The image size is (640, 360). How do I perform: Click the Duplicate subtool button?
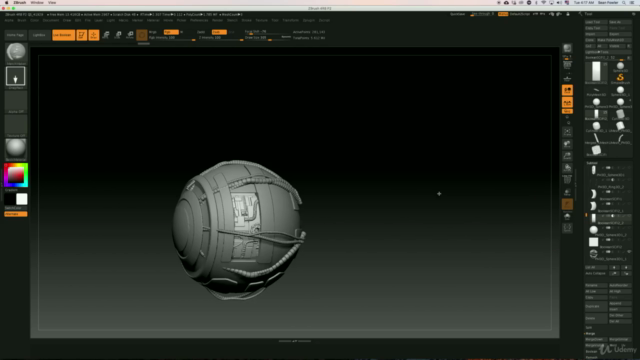596,306
